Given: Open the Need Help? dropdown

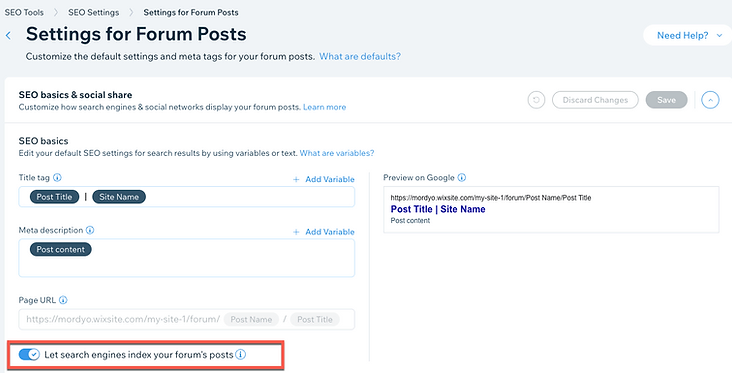Looking at the screenshot, I should click(687, 35).
